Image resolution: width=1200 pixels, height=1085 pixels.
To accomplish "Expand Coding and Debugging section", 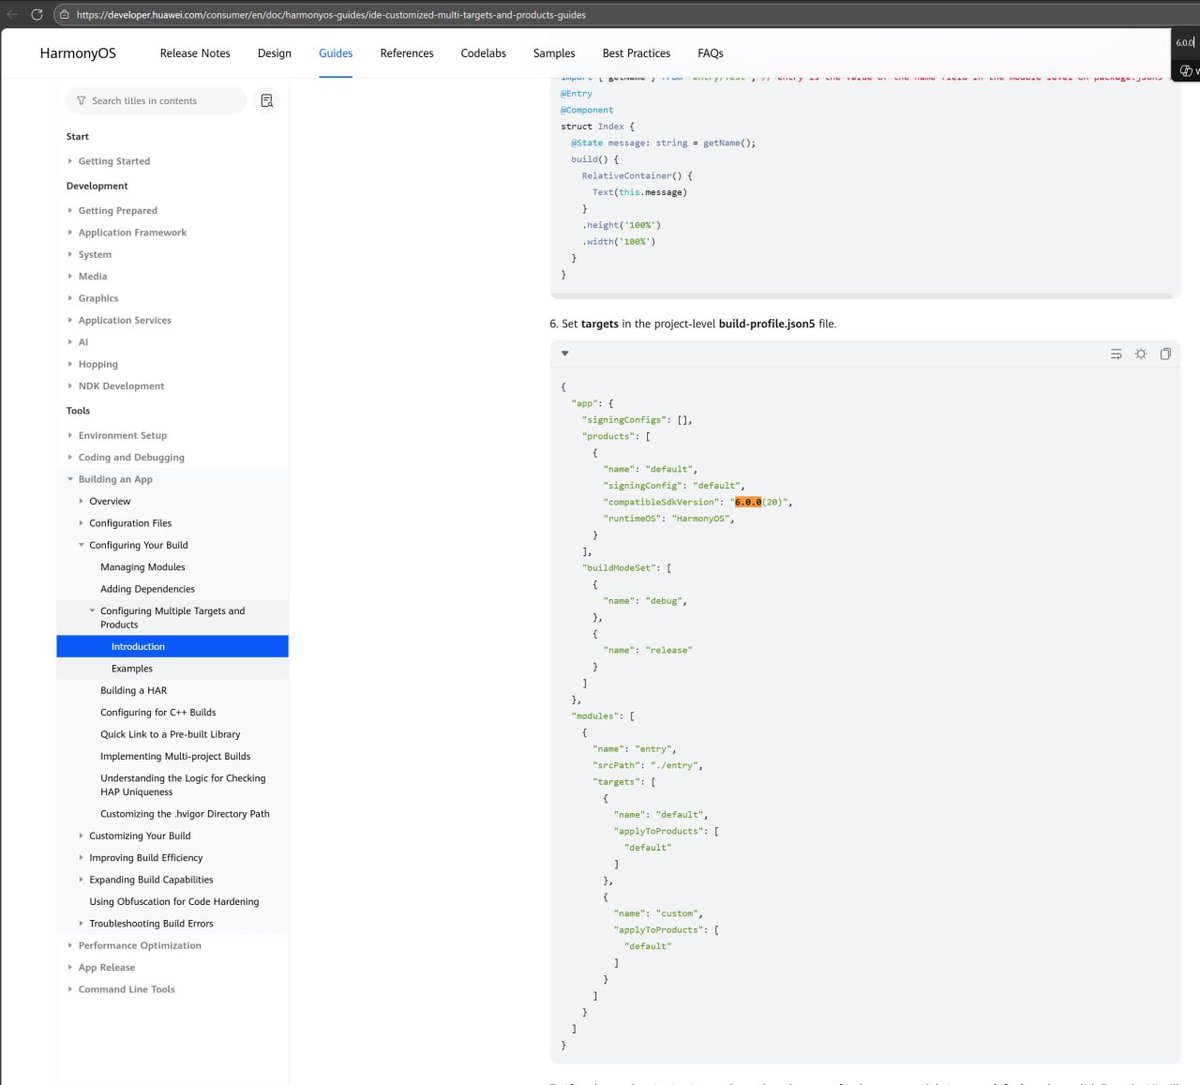I will 131,458.
